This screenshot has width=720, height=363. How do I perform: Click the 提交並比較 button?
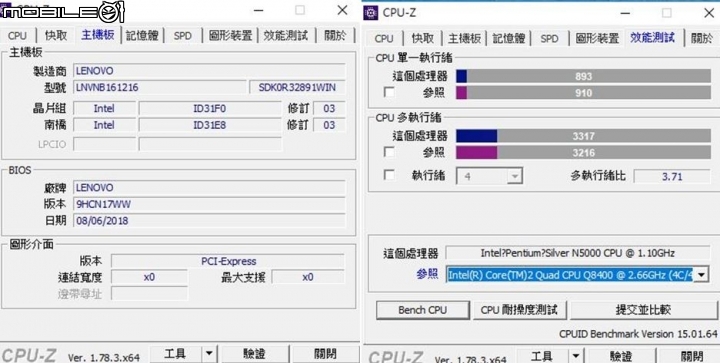pyautogui.click(x=643, y=310)
